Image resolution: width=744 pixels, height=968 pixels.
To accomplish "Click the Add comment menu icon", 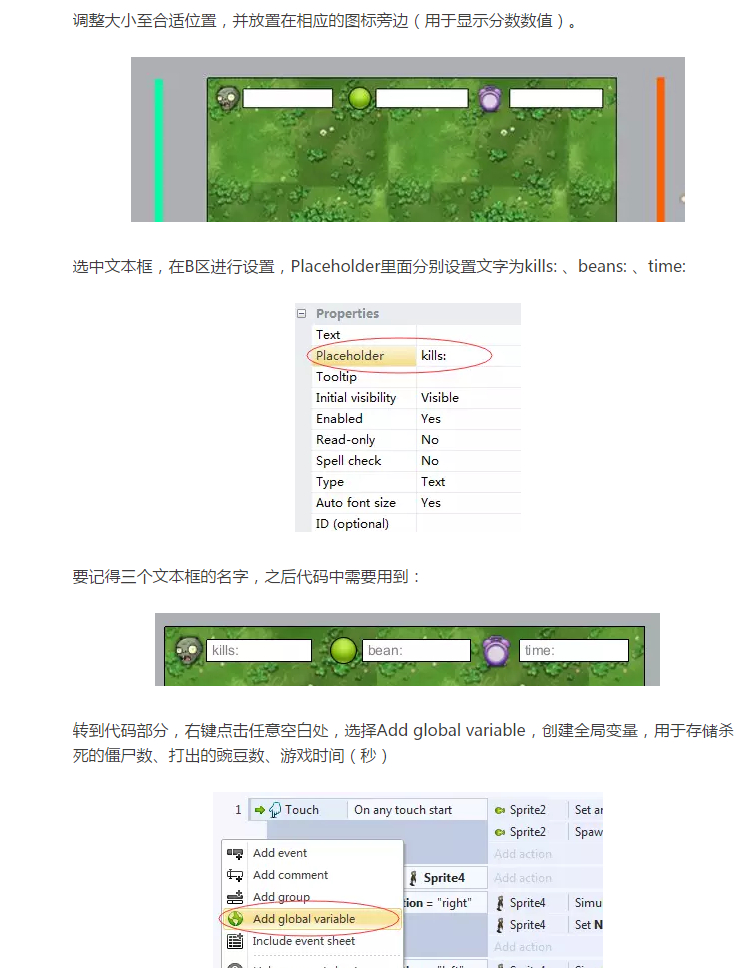I will click(235, 875).
